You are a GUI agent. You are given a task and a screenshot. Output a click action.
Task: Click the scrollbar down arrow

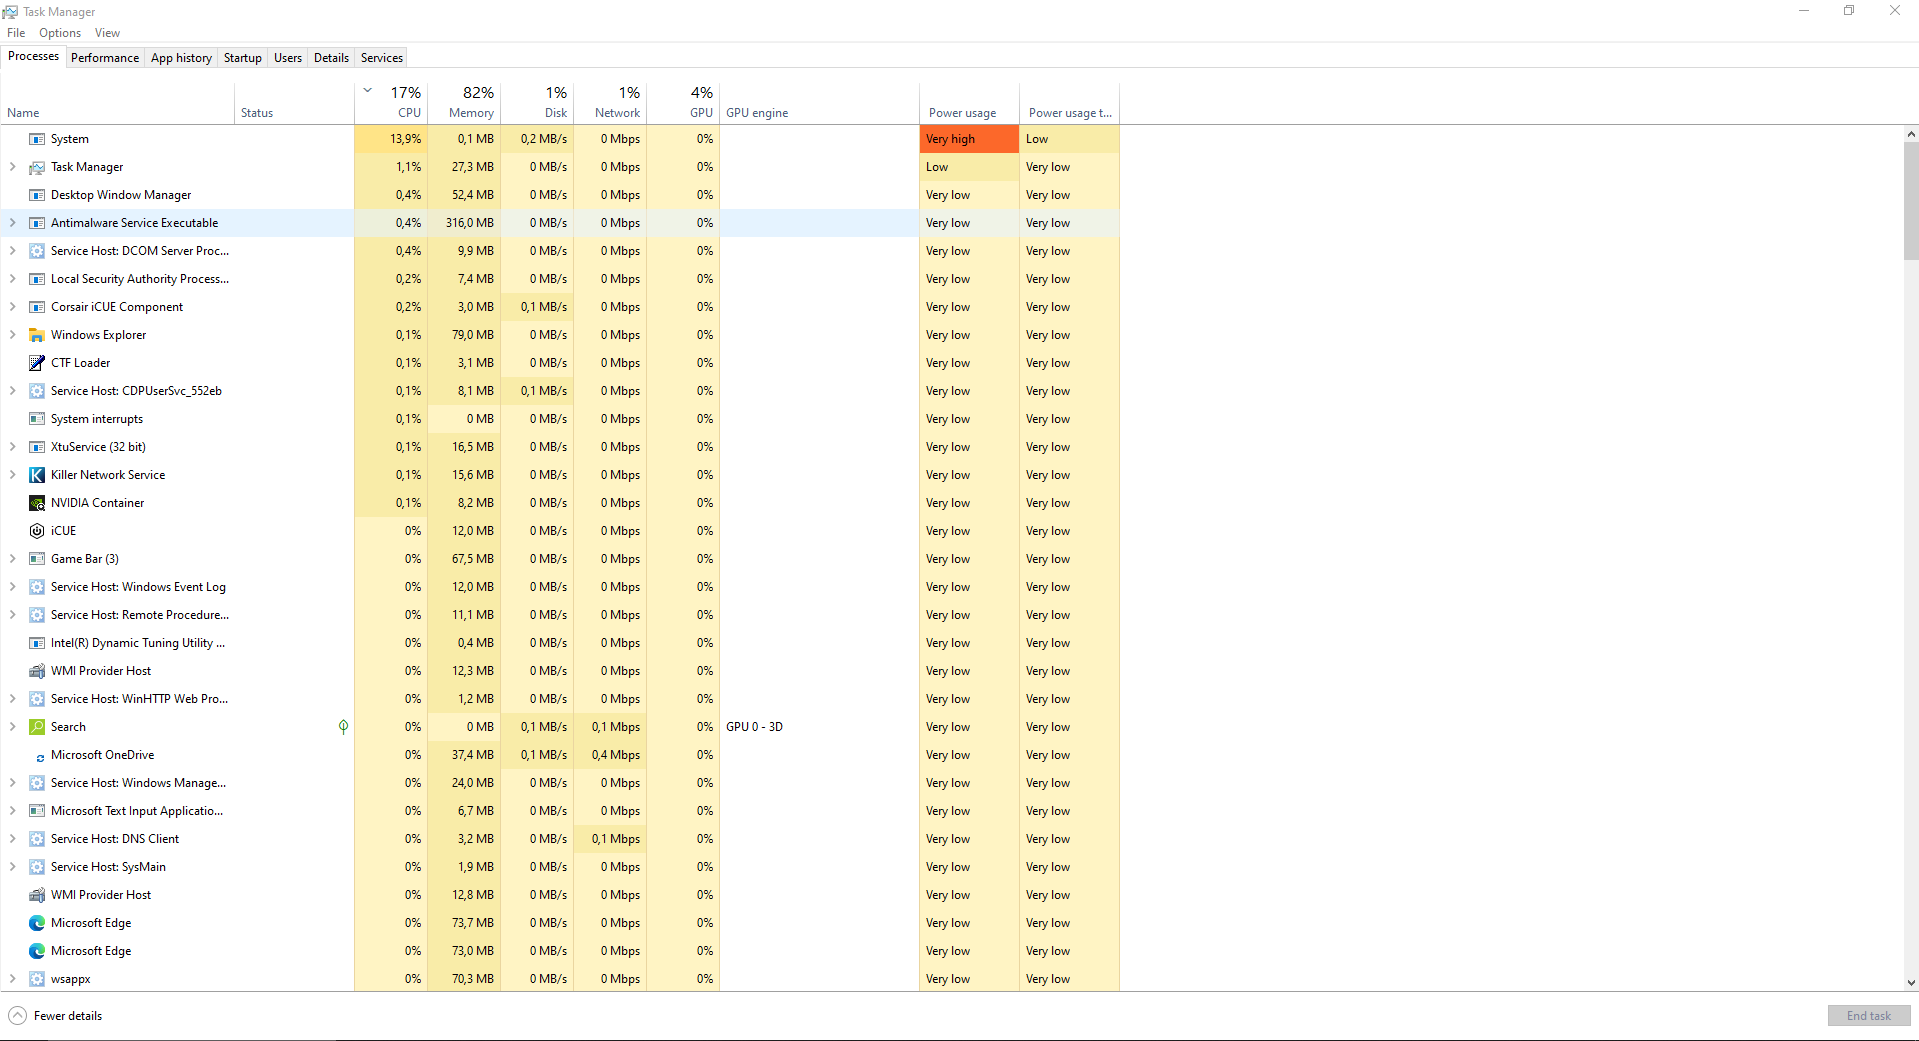pyautogui.click(x=1911, y=983)
